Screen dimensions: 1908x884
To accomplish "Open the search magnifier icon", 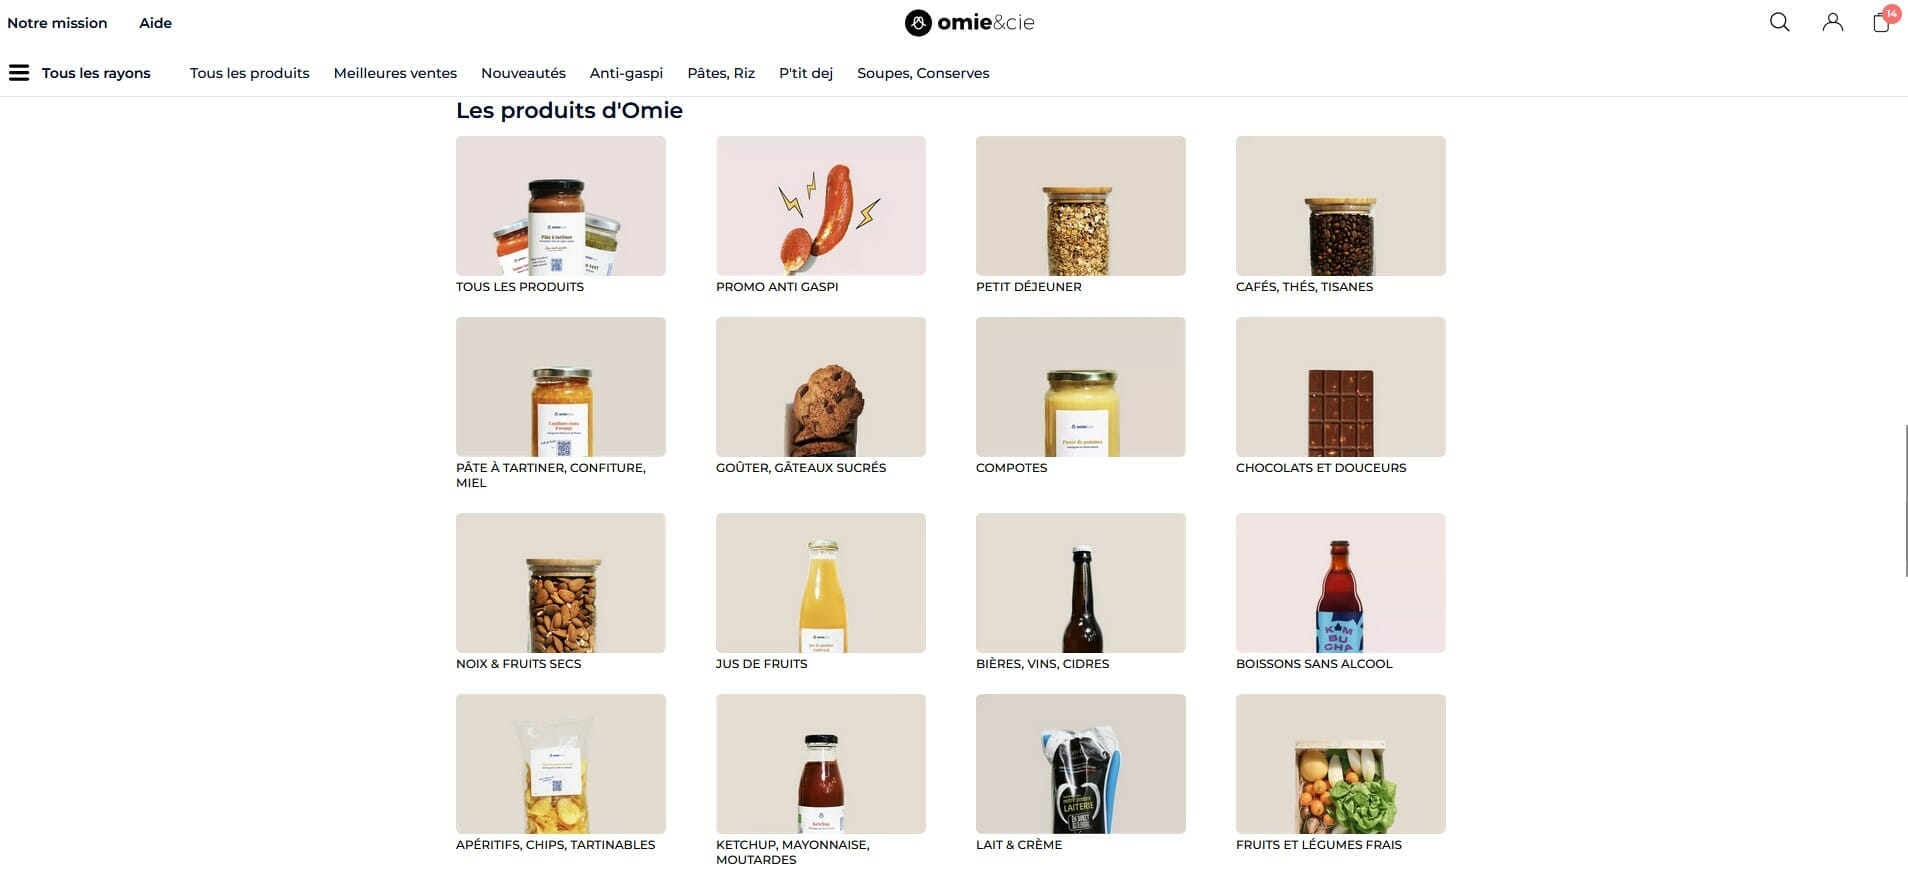I will [1779, 22].
